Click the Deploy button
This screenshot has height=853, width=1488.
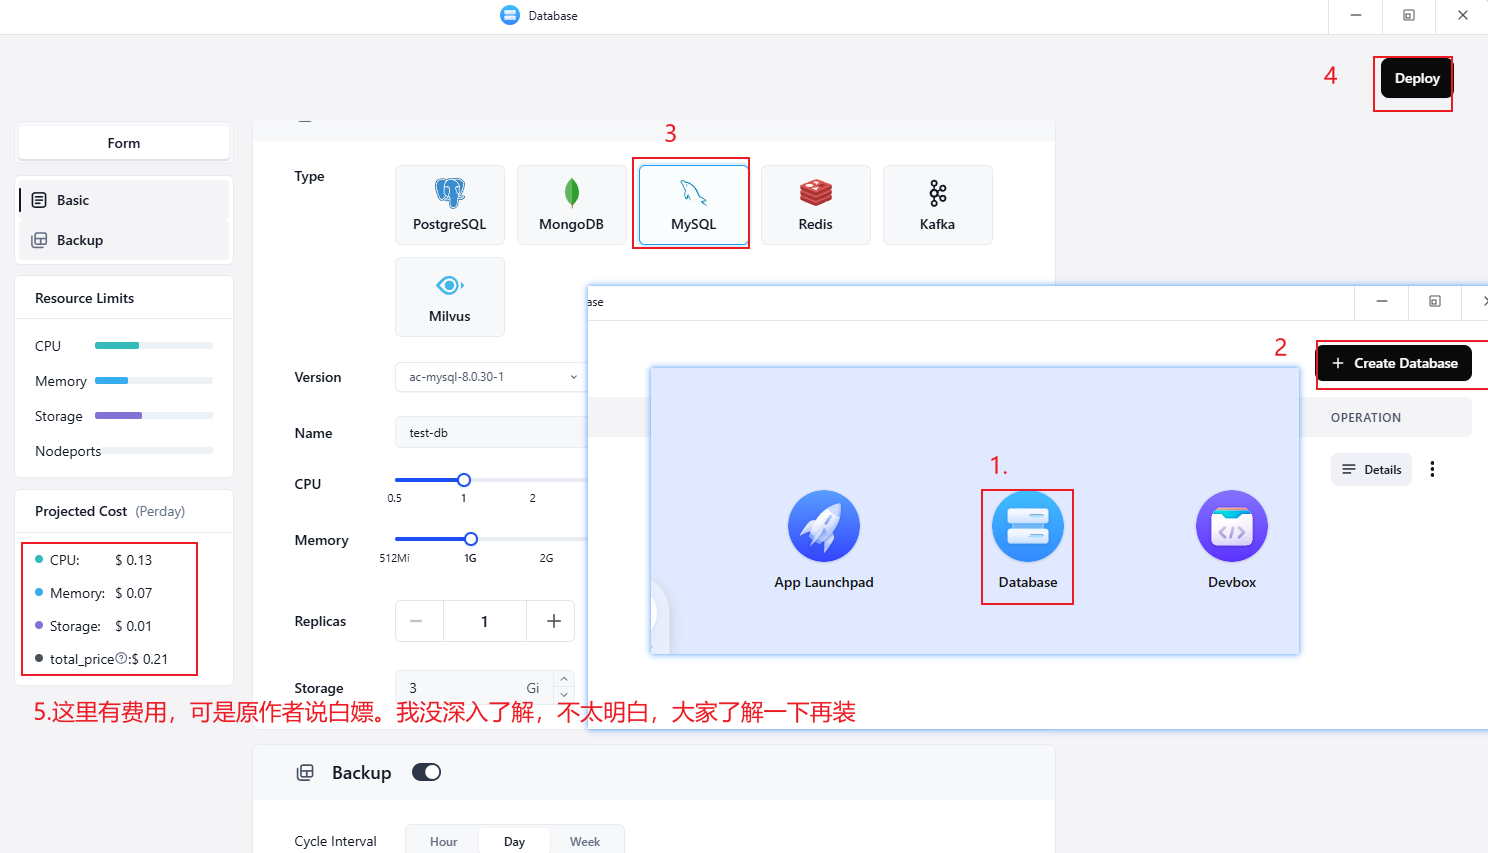click(1416, 78)
